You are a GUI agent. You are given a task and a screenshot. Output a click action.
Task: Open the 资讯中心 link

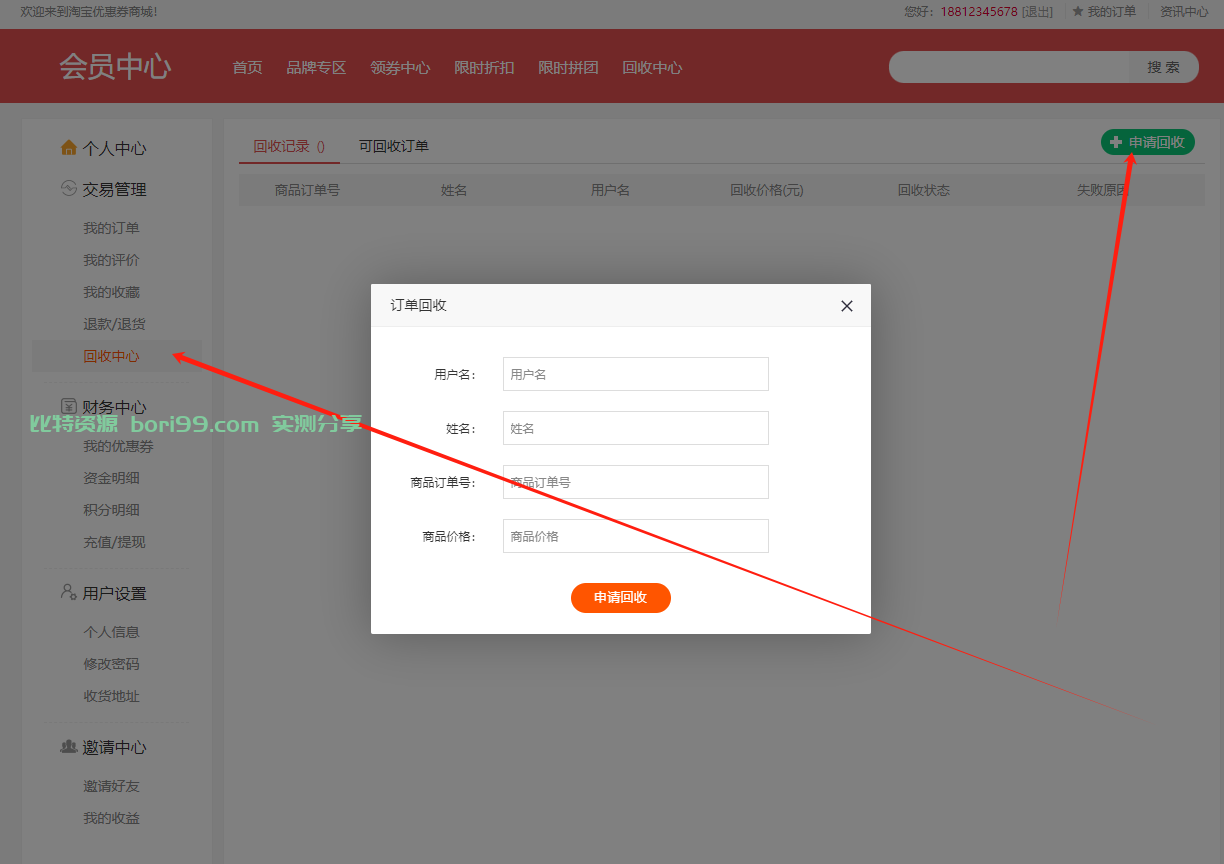(1184, 12)
